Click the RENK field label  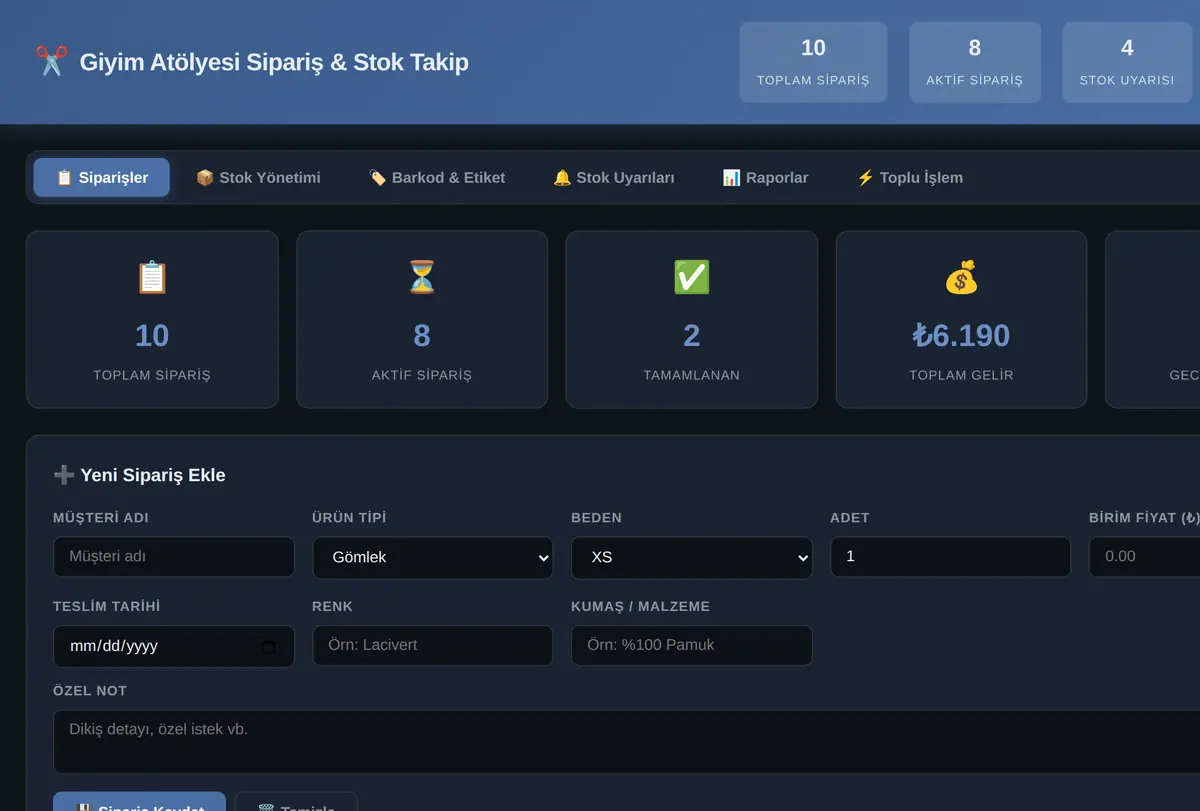pos(333,607)
